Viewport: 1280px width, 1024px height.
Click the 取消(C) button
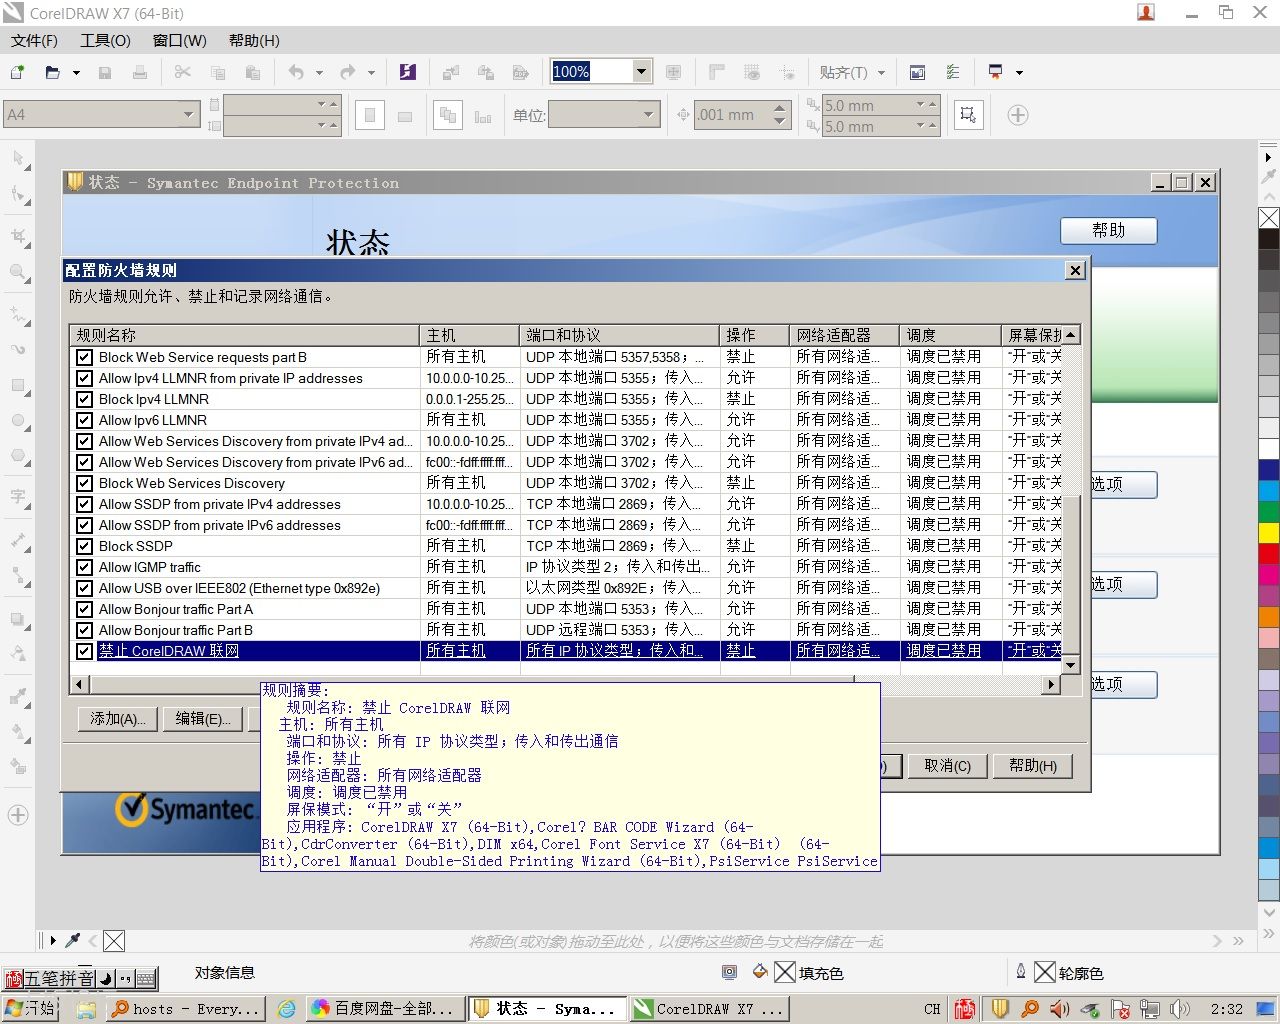(947, 765)
